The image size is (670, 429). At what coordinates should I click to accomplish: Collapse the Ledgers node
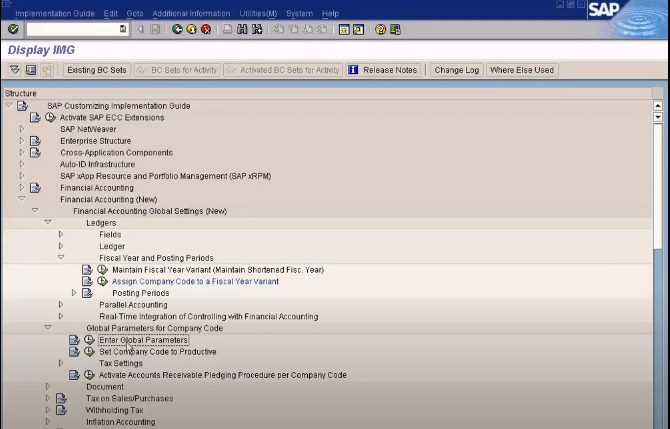pyautogui.click(x=48, y=222)
